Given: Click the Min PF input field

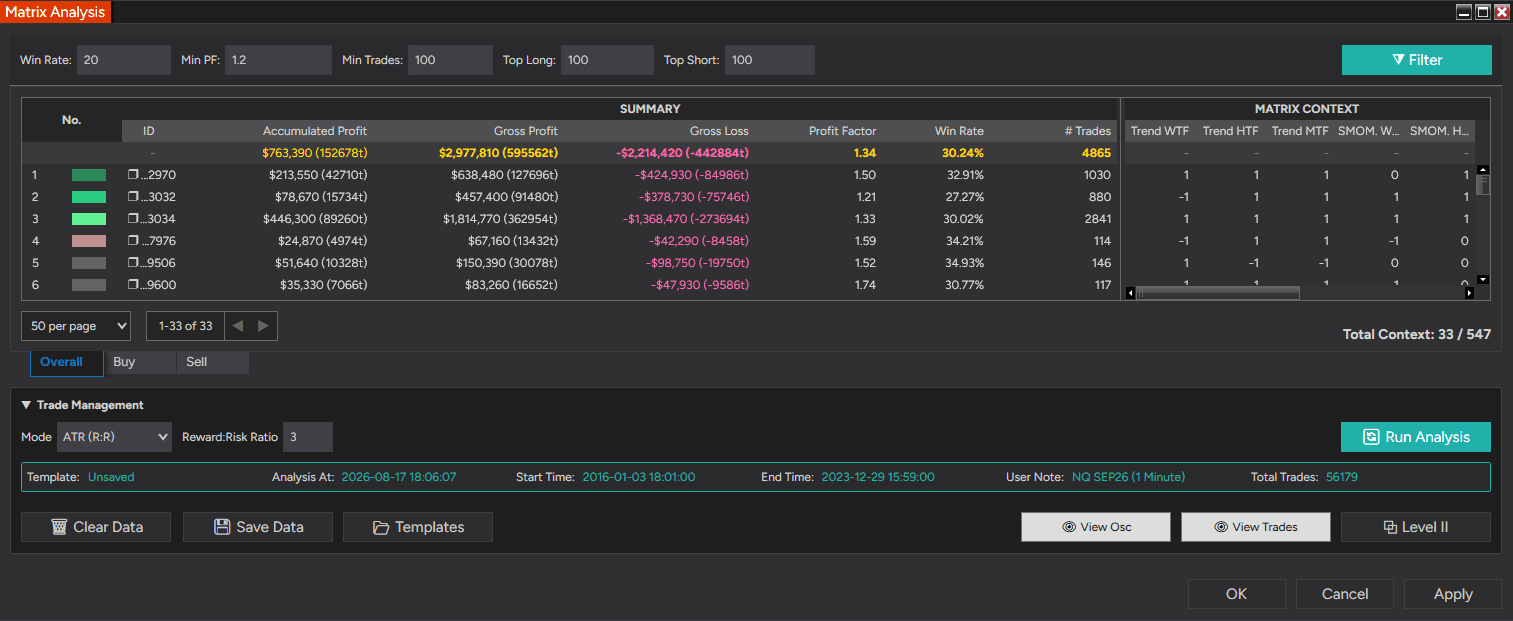Looking at the screenshot, I should 278,60.
